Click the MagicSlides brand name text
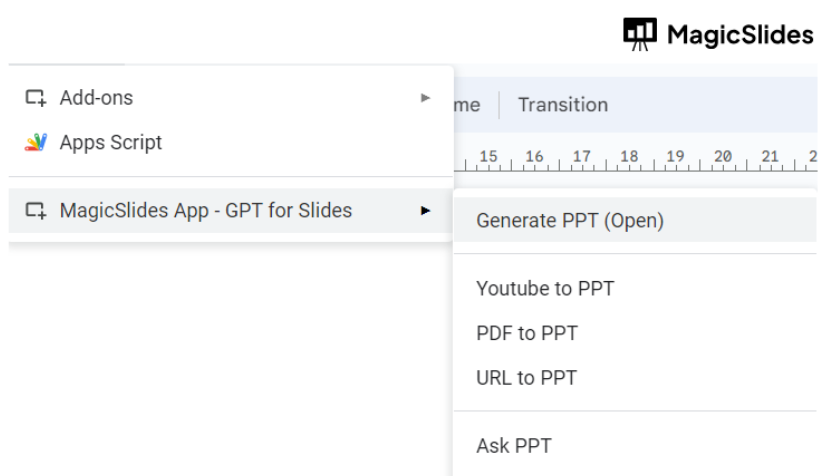The height and width of the screenshot is (476, 826). [x=739, y=35]
